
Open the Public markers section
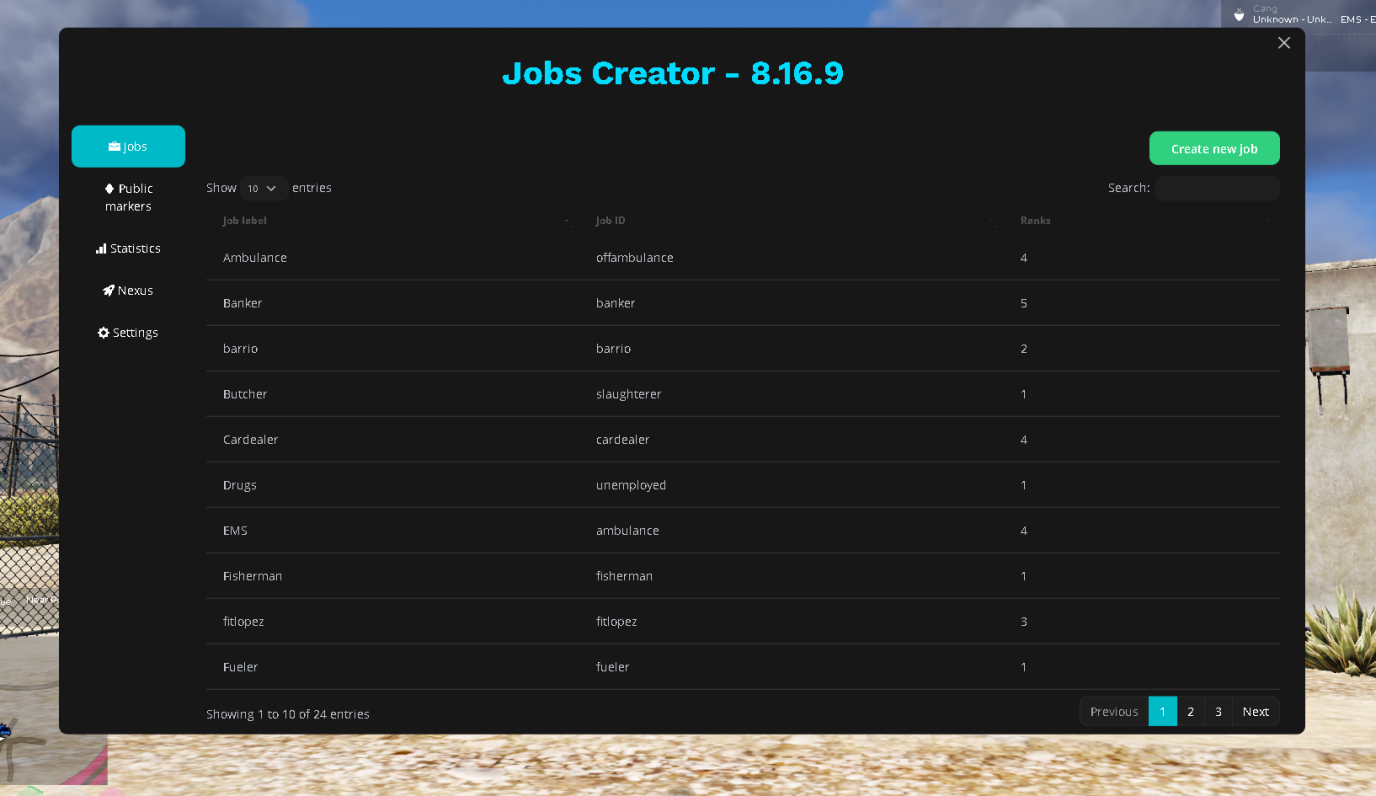pos(128,197)
